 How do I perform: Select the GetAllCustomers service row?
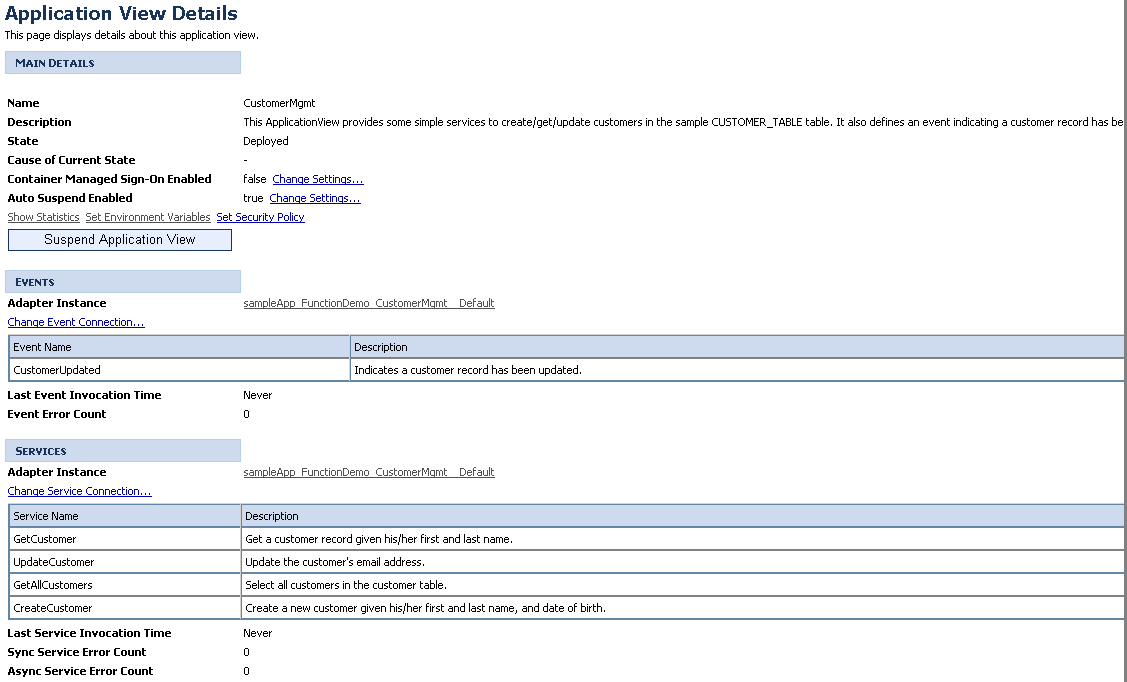coord(566,585)
